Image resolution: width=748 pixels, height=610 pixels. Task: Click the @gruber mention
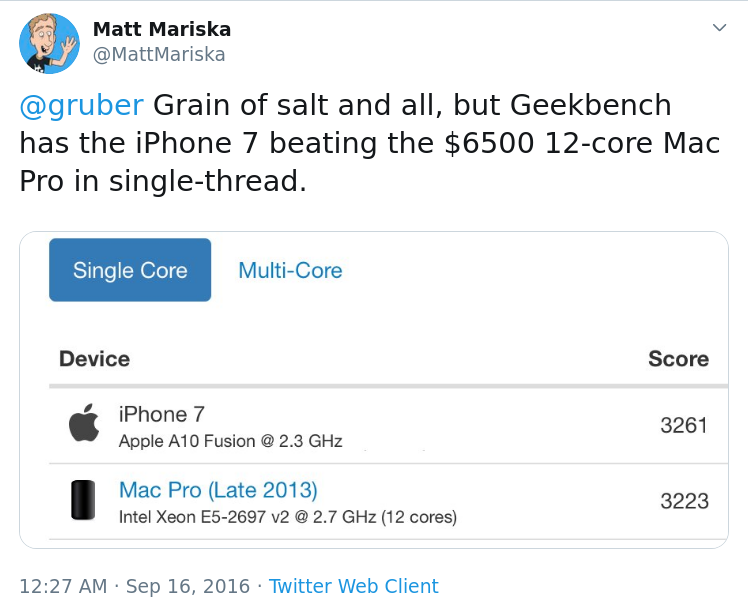[82, 105]
